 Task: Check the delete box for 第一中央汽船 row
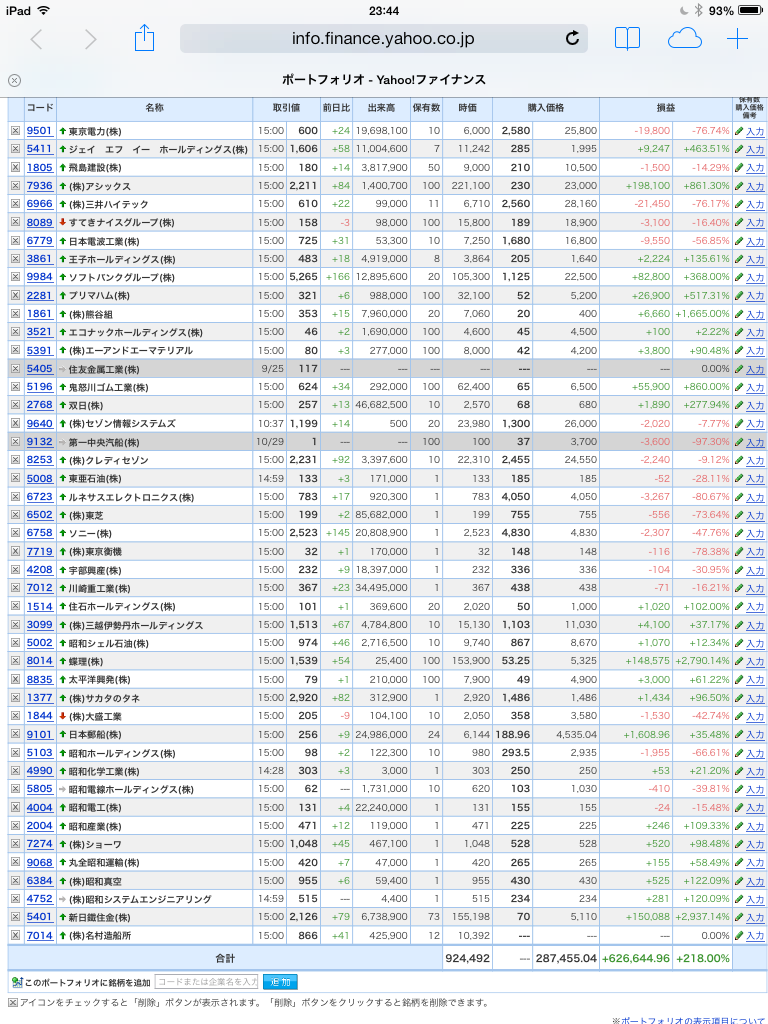tap(15, 442)
